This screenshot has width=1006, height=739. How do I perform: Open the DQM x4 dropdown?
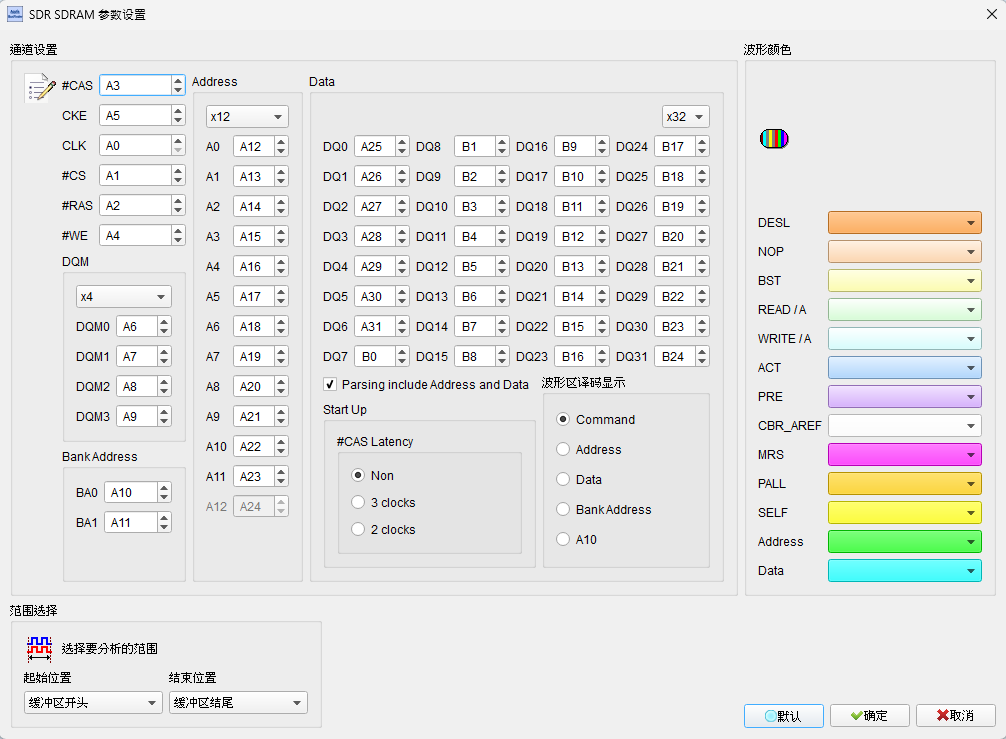(x=123, y=296)
